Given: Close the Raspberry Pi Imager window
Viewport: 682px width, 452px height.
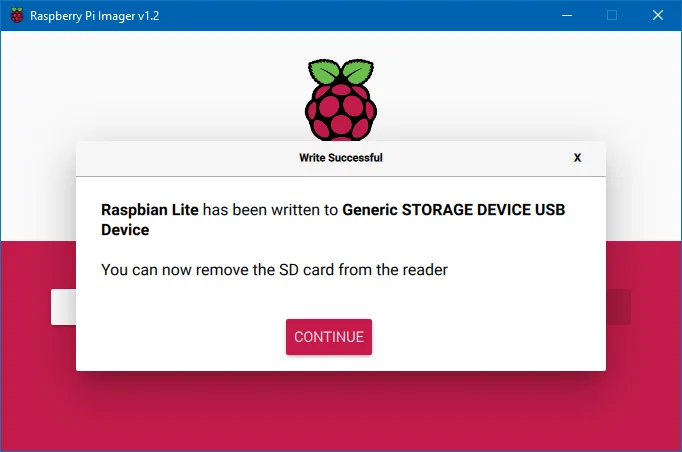Looking at the screenshot, I should [657, 15].
